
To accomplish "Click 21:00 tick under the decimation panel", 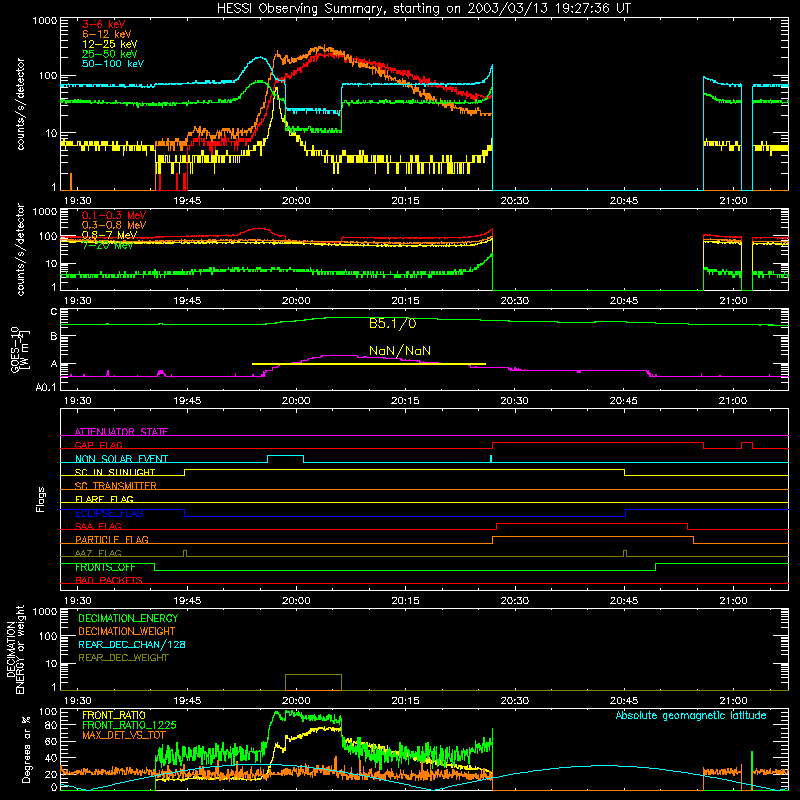I will 733,701.
